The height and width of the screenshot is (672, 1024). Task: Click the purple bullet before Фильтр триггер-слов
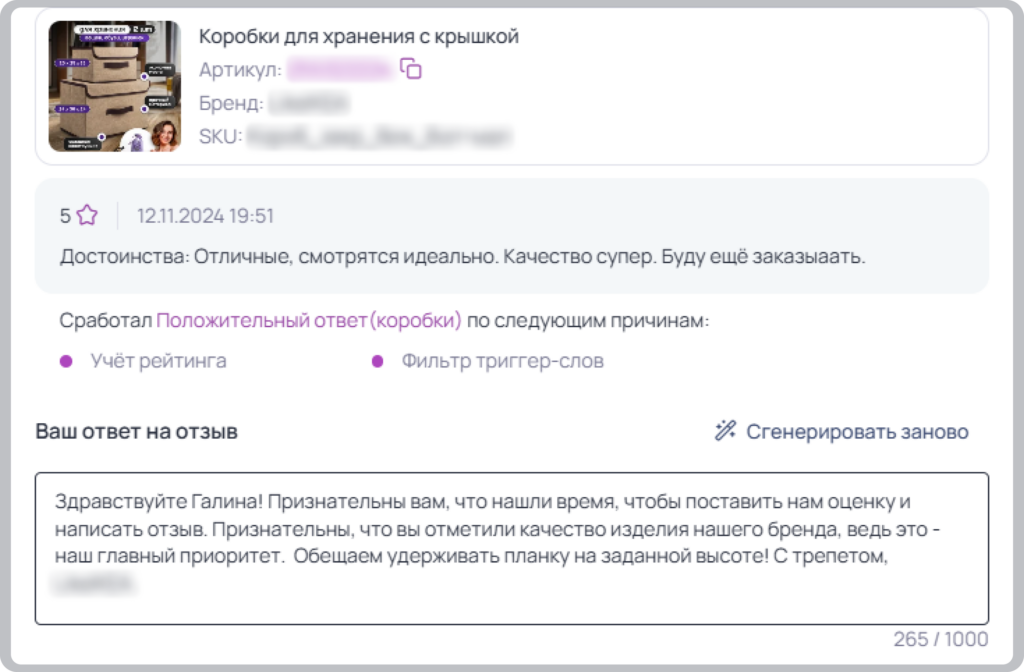pos(377,361)
